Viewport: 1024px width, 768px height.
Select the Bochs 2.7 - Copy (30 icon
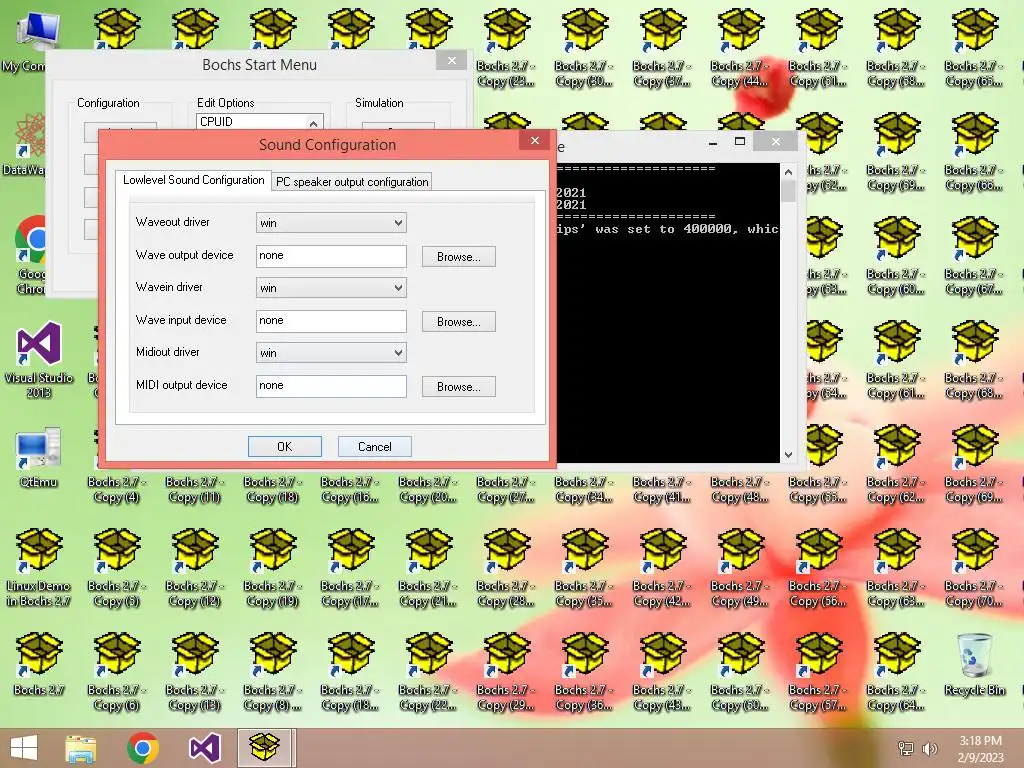[584, 48]
